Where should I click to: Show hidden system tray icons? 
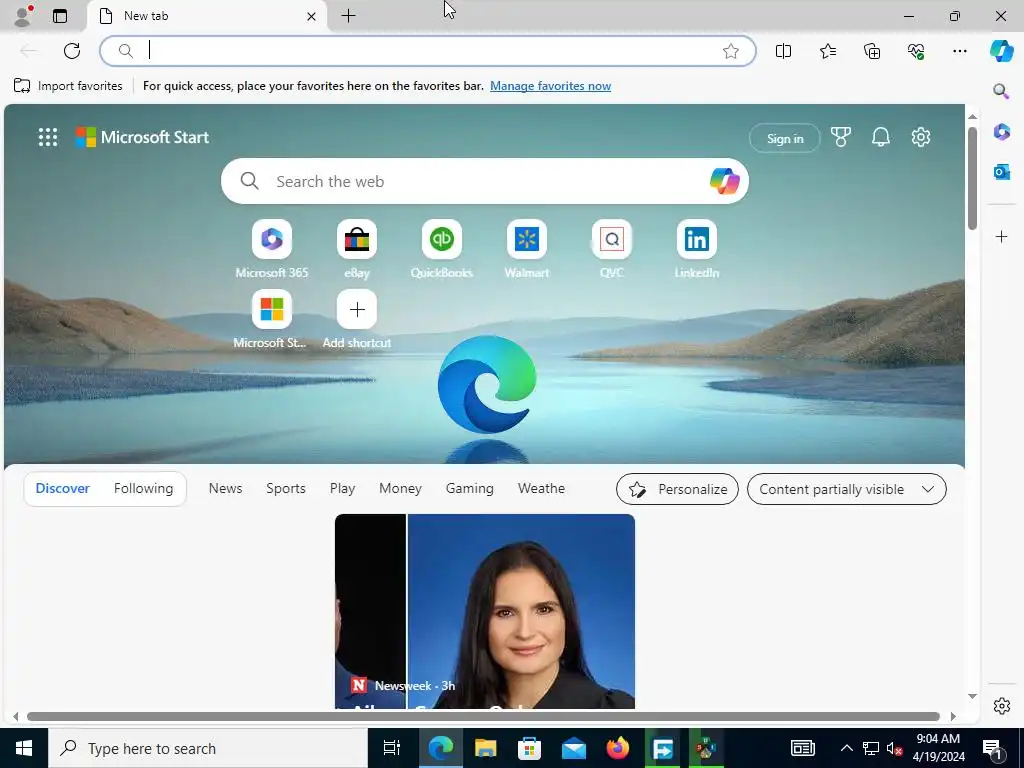pyautogui.click(x=846, y=748)
